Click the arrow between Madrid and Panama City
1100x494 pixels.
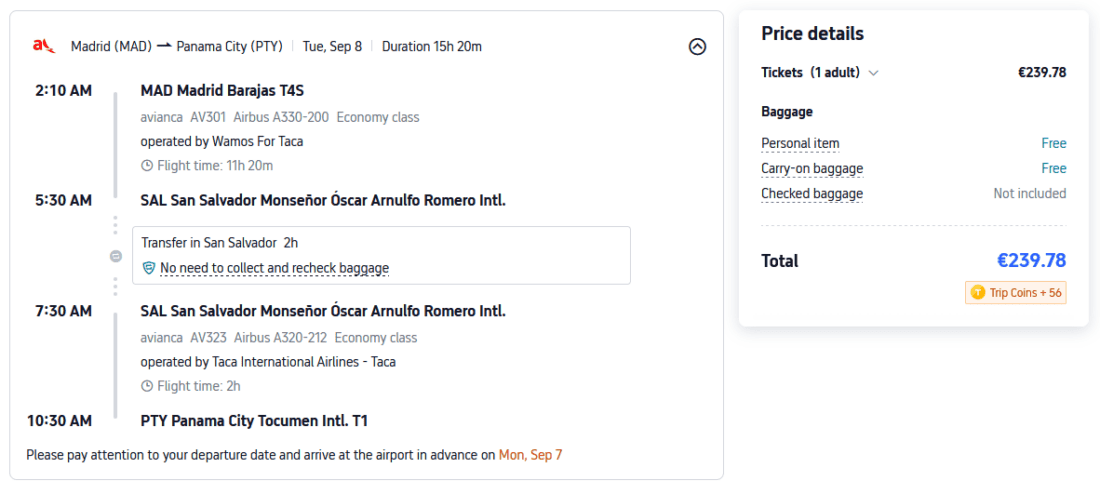pyautogui.click(x=164, y=46)
